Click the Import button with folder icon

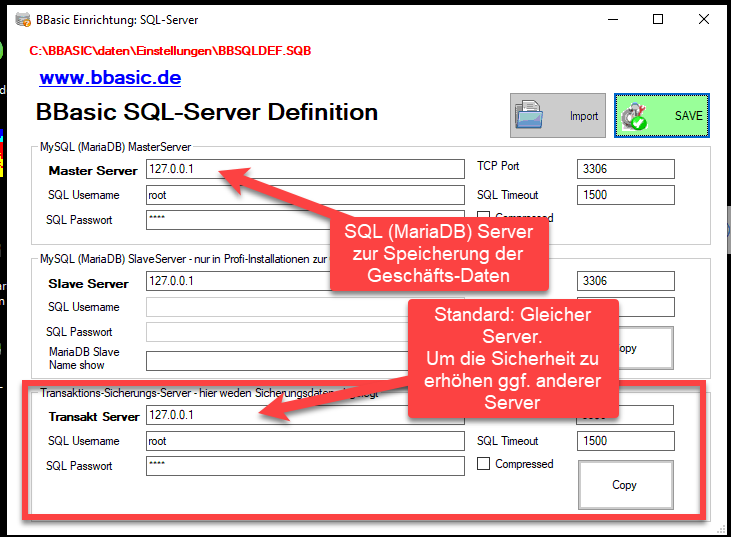(x=558, y=116)
